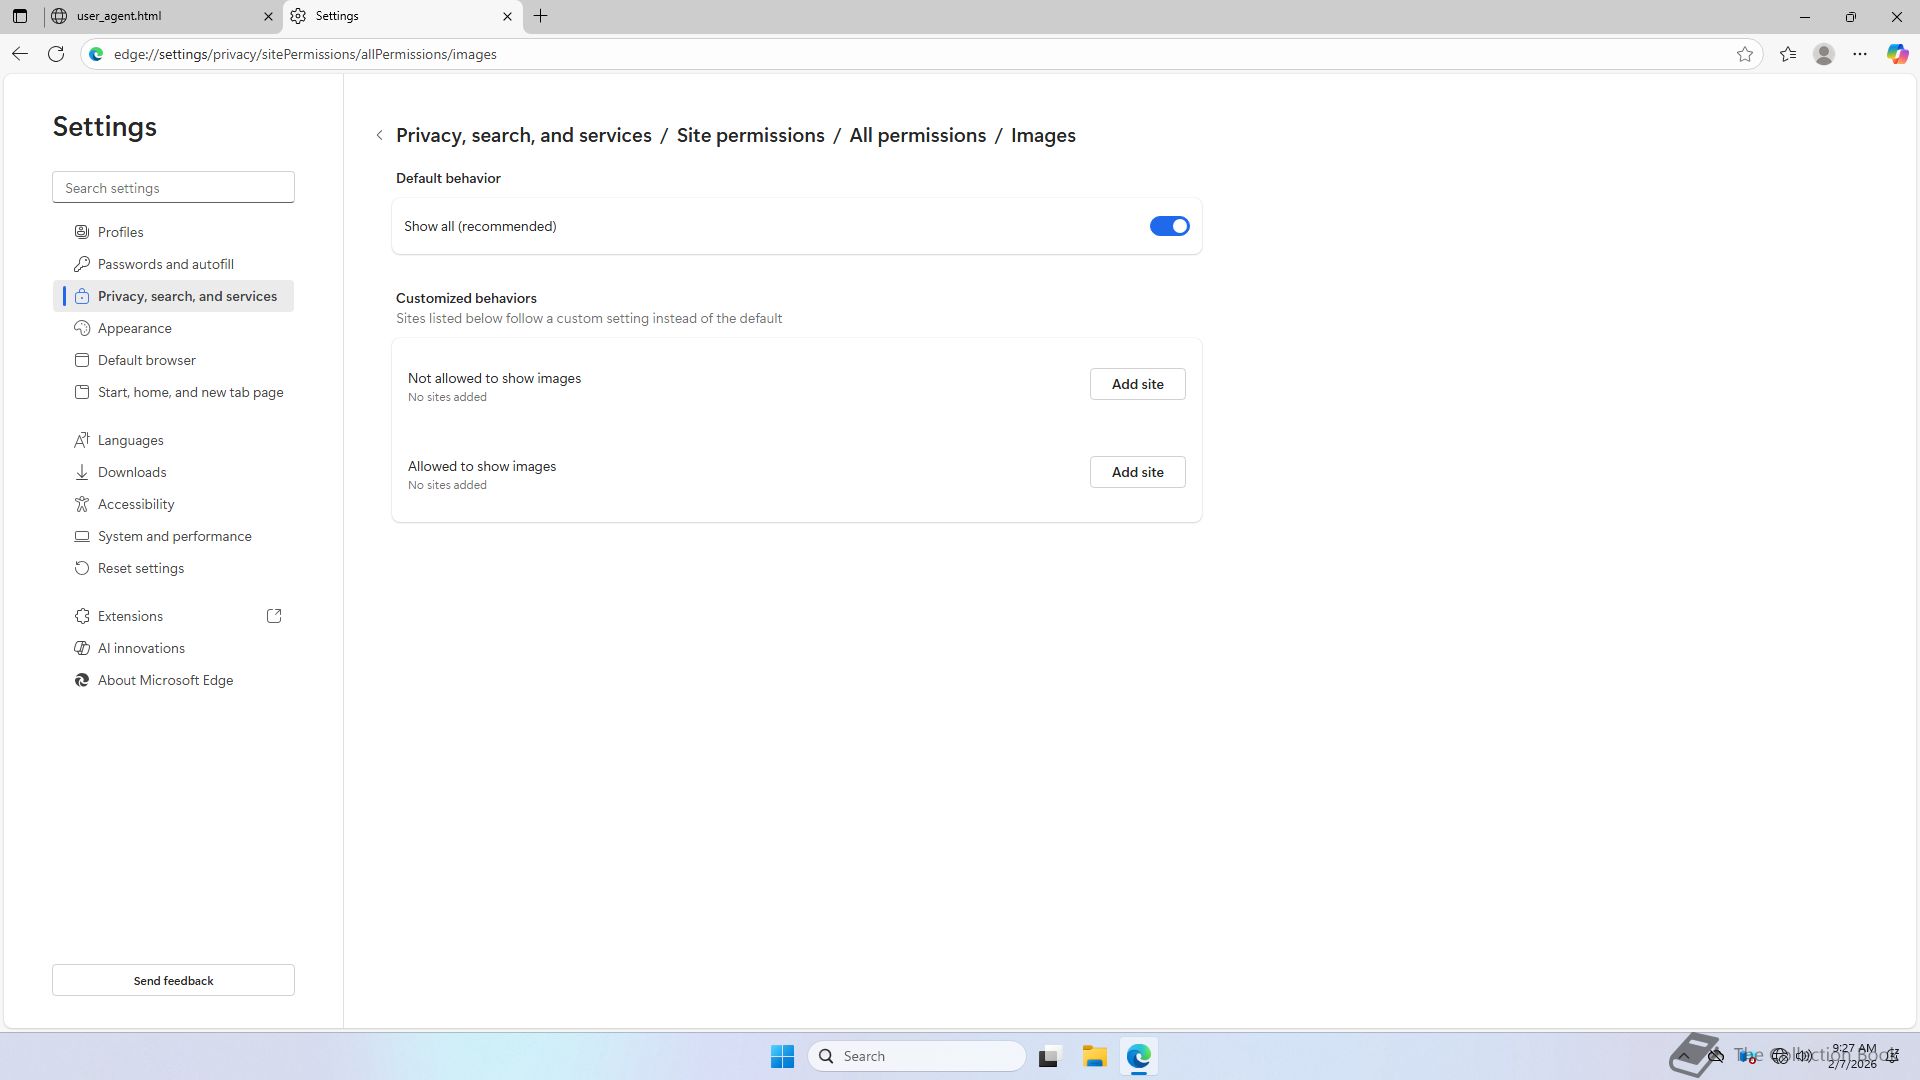Viewport: 1920px width, 1080px height.
Task: Click the Search settings field
Action: [173, 188]
